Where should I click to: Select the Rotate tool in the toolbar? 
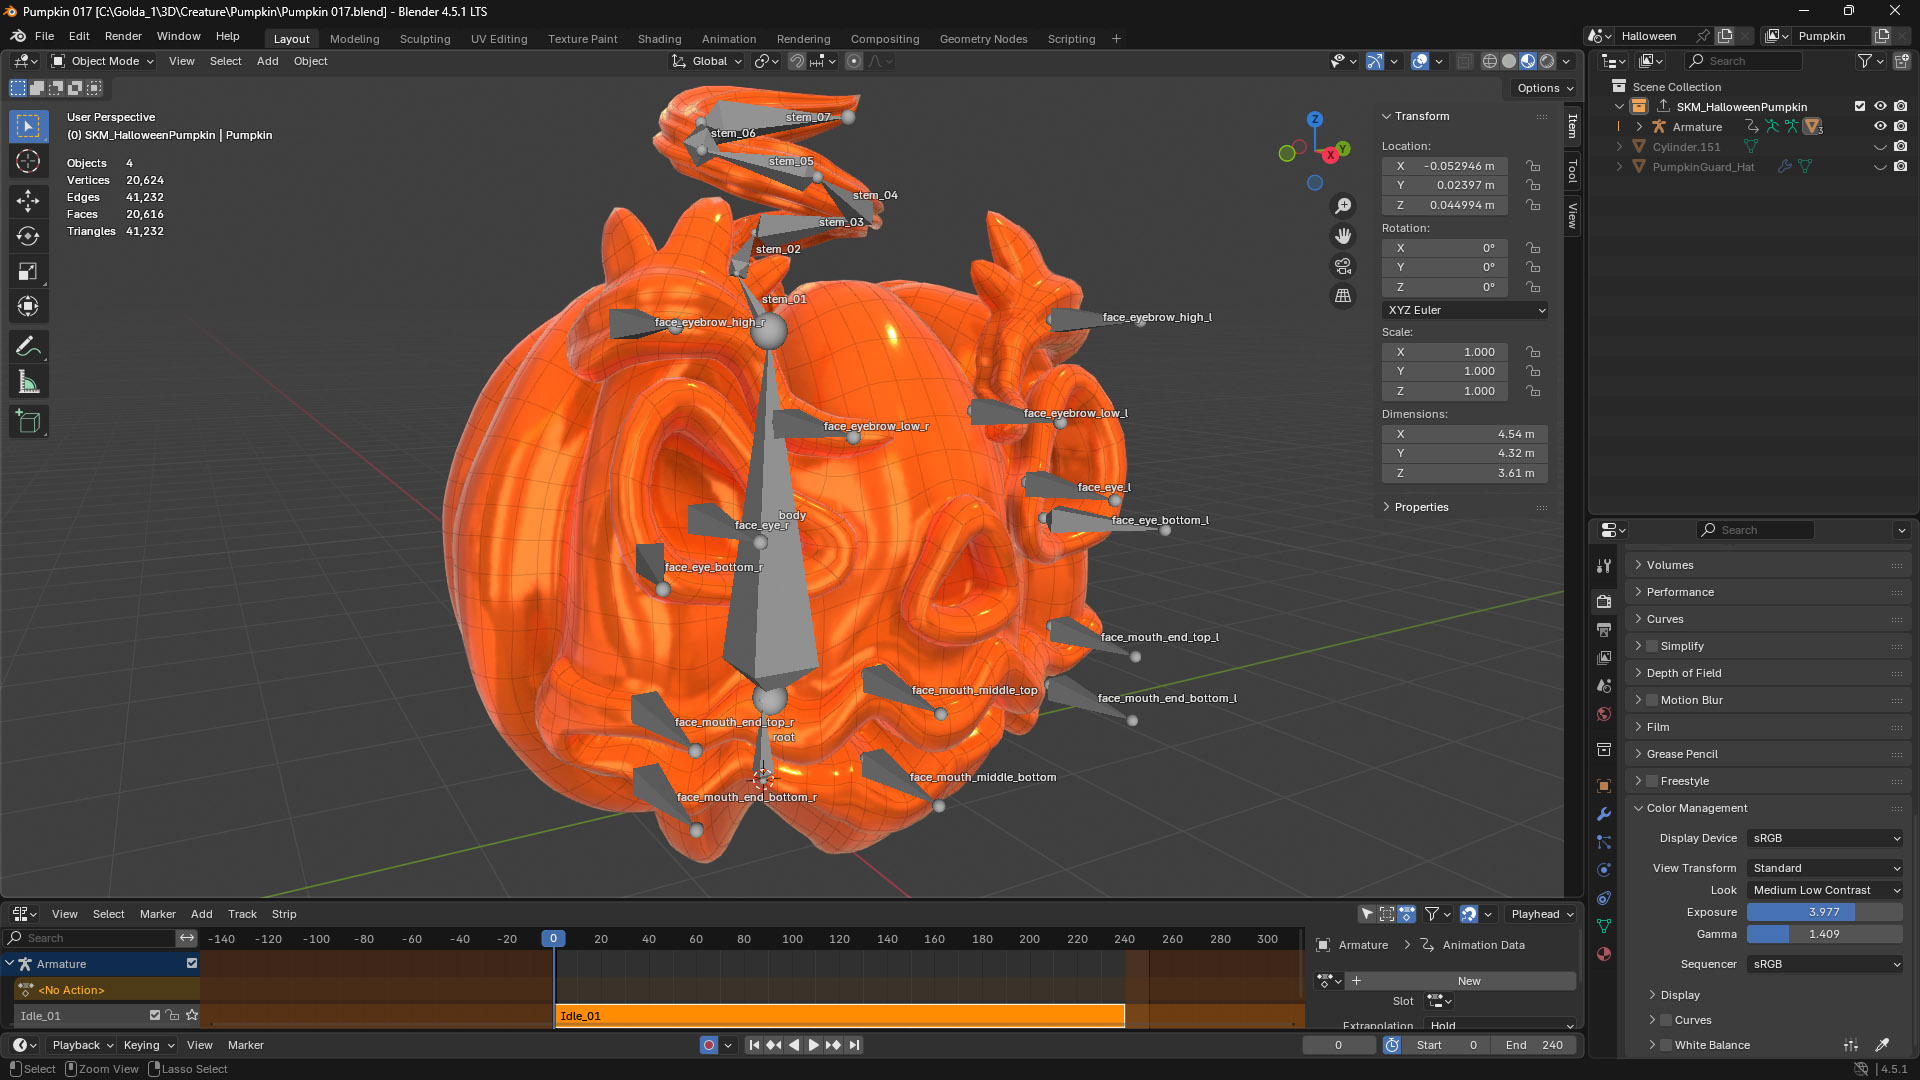pyautogui.click(x=28, y=236)
